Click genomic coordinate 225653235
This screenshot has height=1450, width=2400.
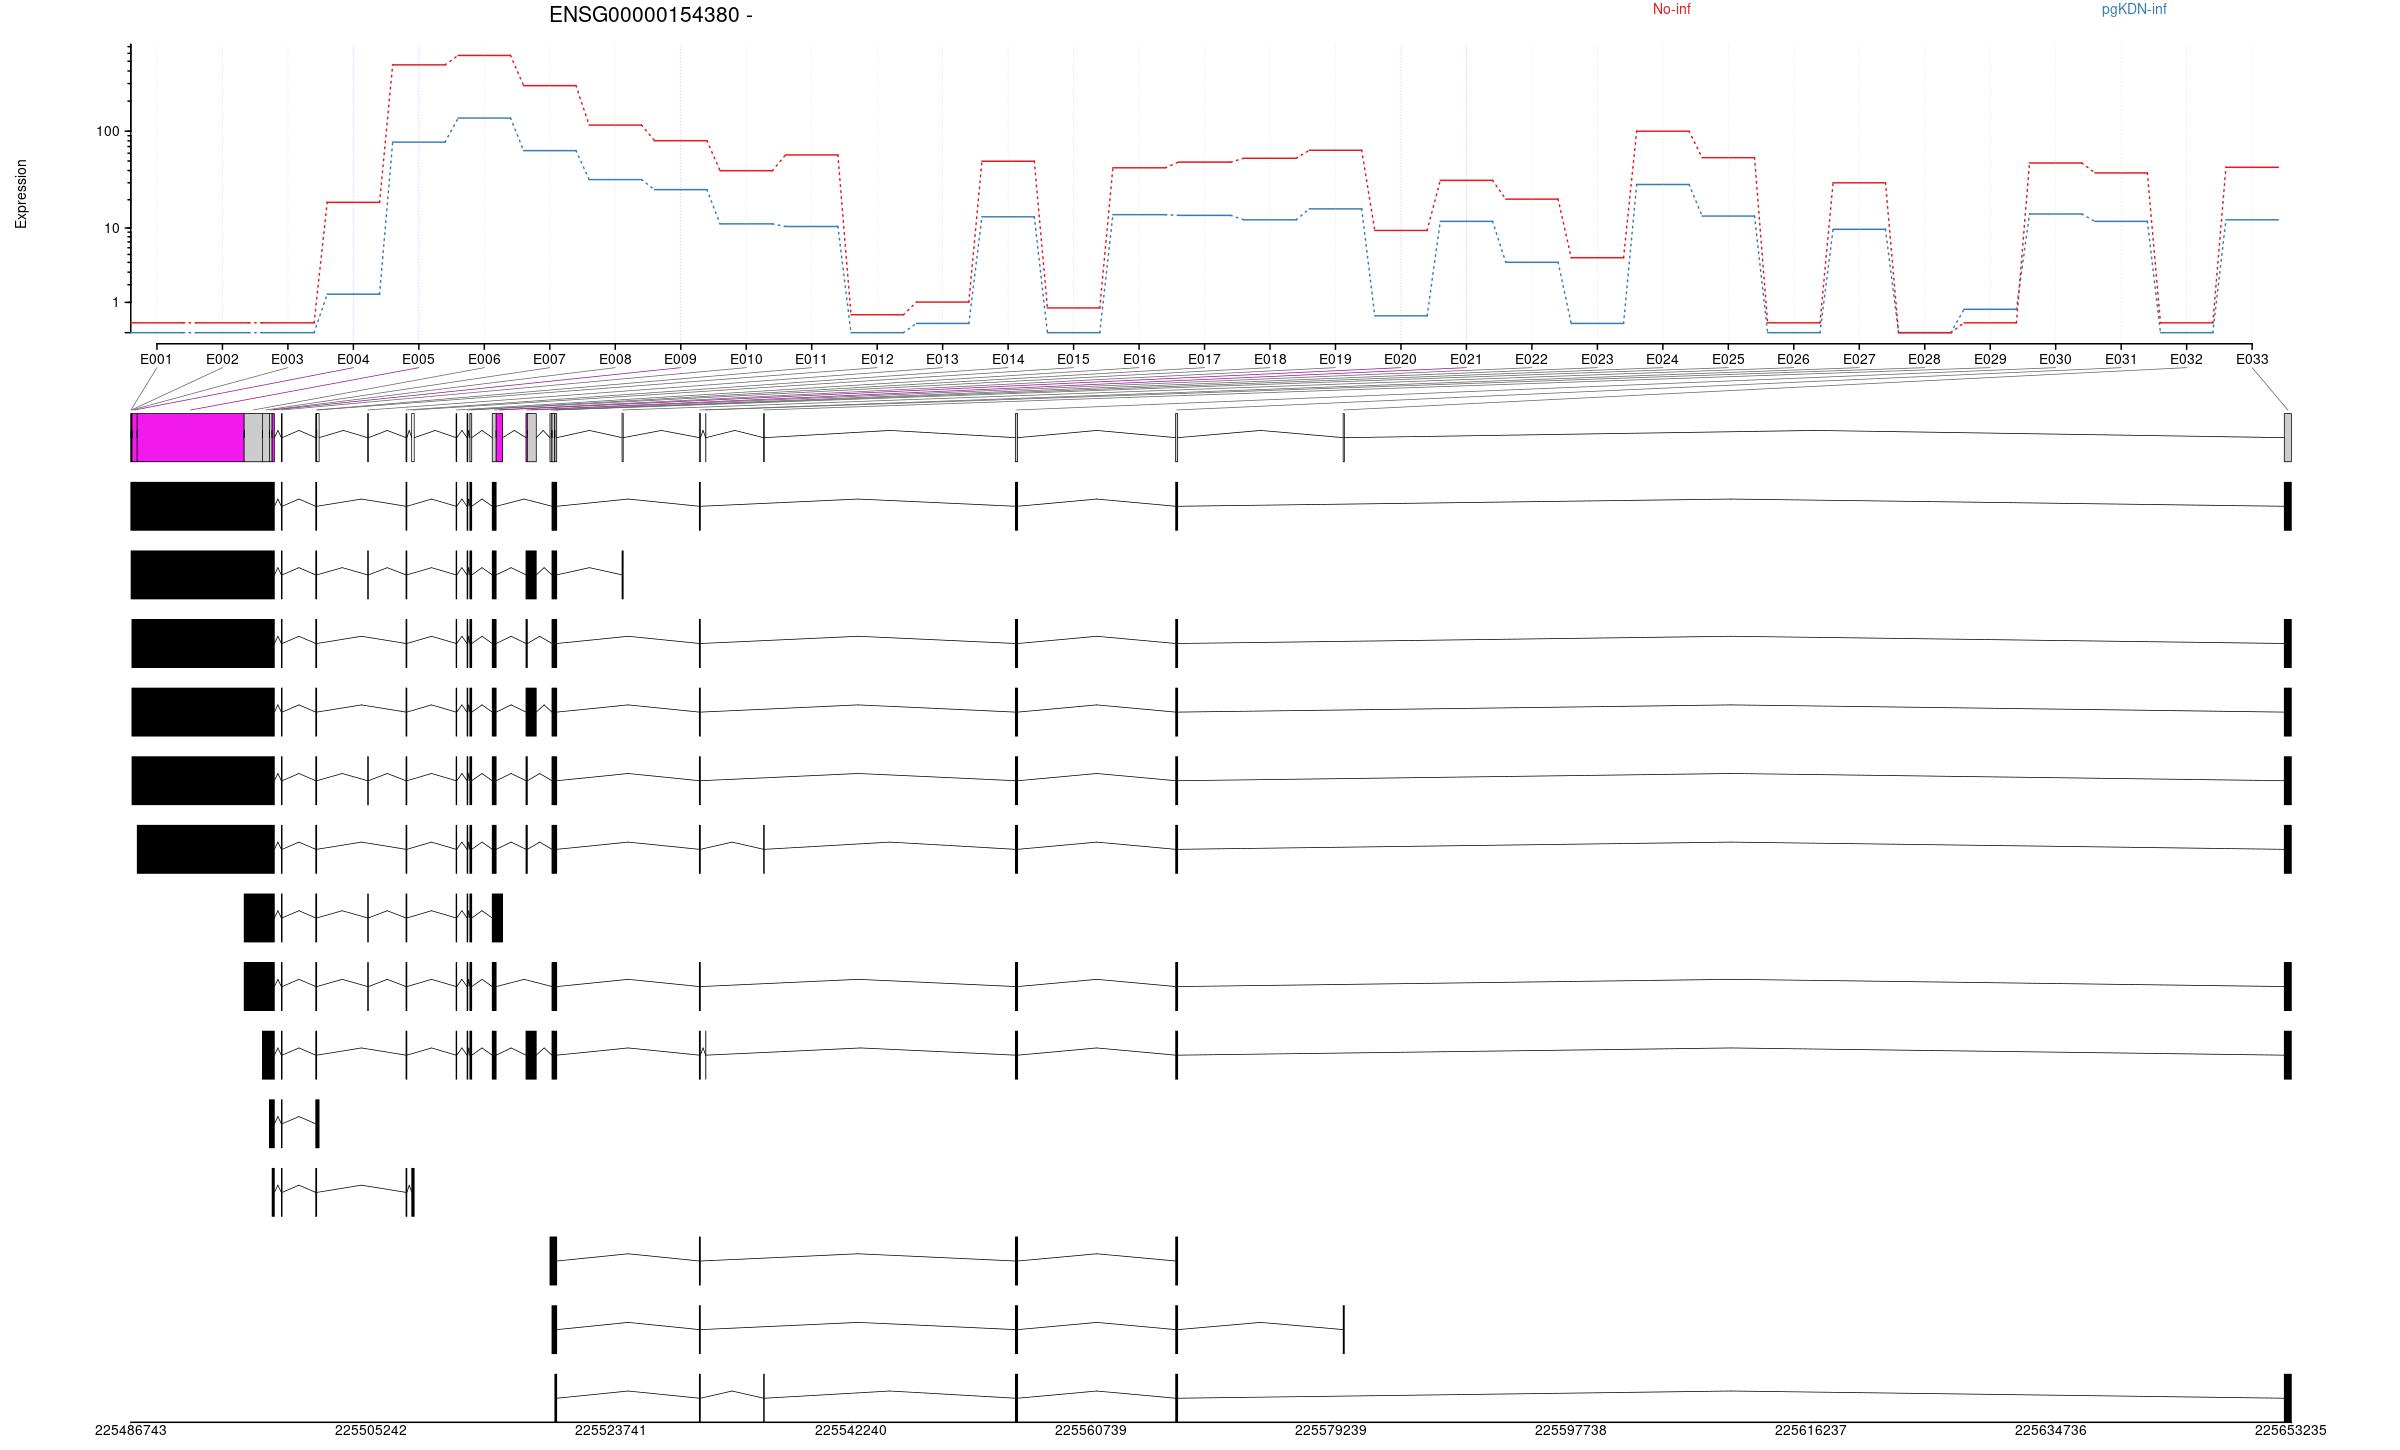pos(2290,1431)
